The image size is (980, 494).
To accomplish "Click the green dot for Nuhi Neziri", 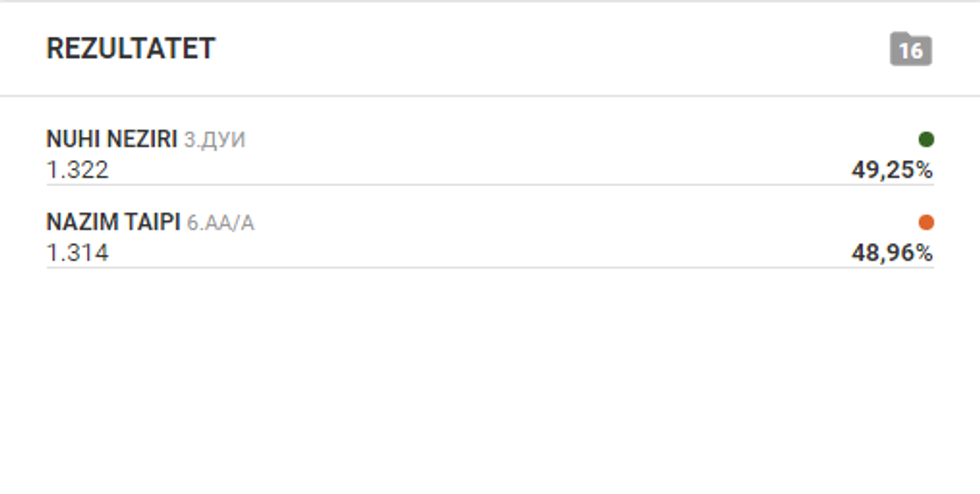I will 925,139.
